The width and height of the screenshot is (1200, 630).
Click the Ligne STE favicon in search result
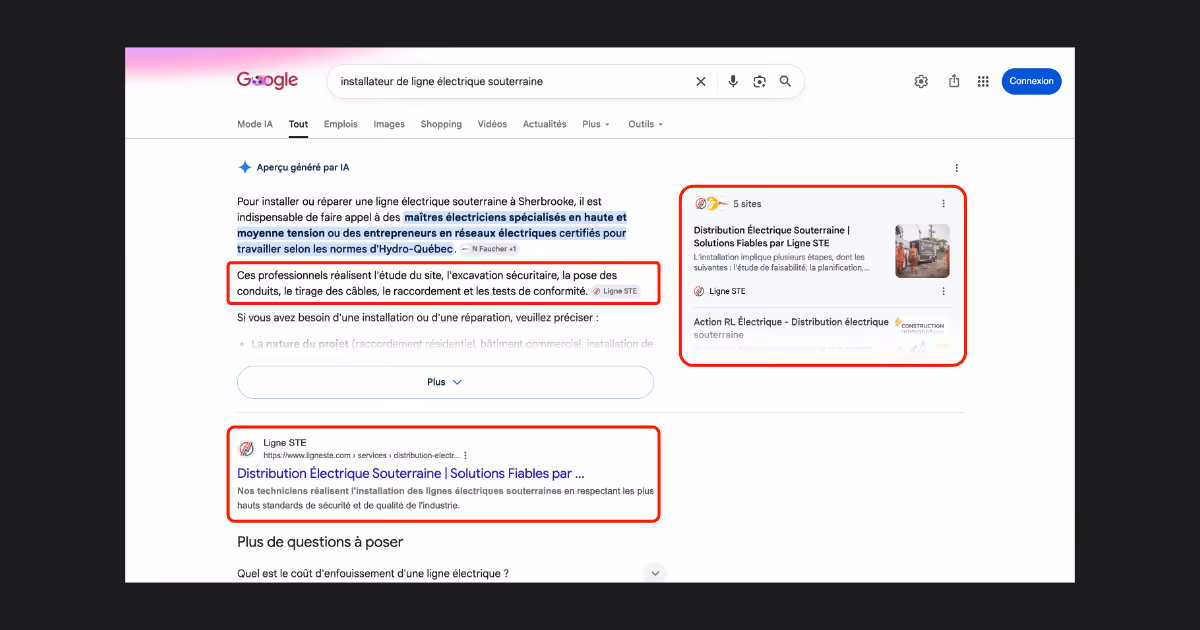[246, 448]
